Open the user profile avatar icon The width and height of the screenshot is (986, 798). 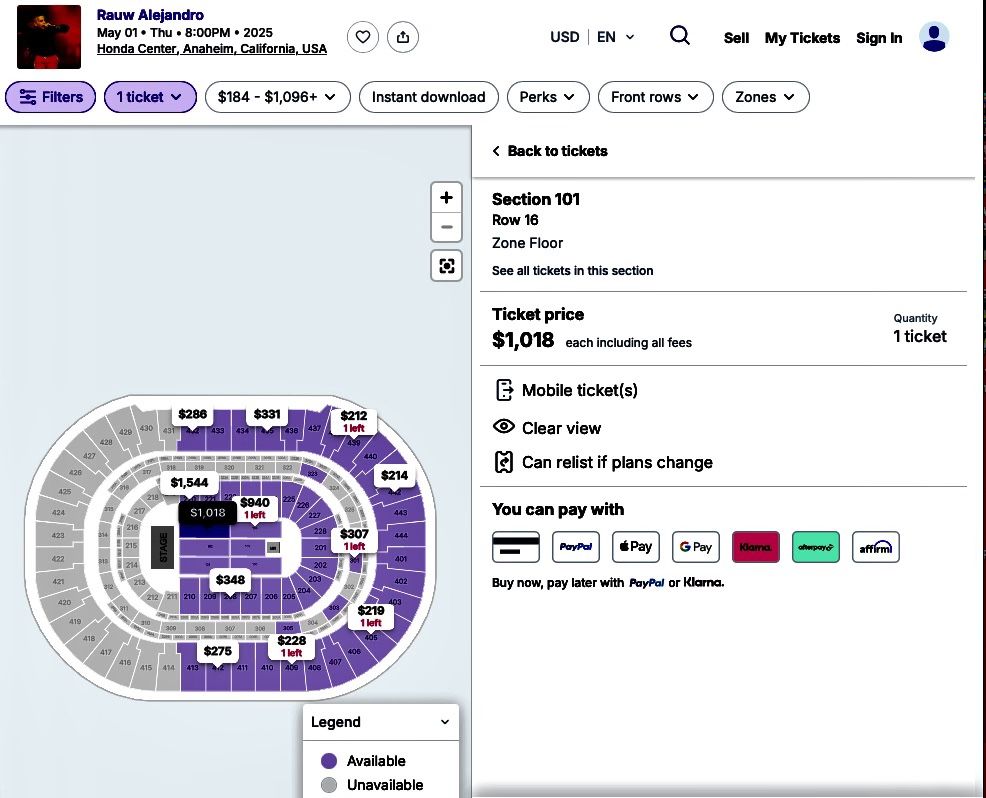click(934, 37)
